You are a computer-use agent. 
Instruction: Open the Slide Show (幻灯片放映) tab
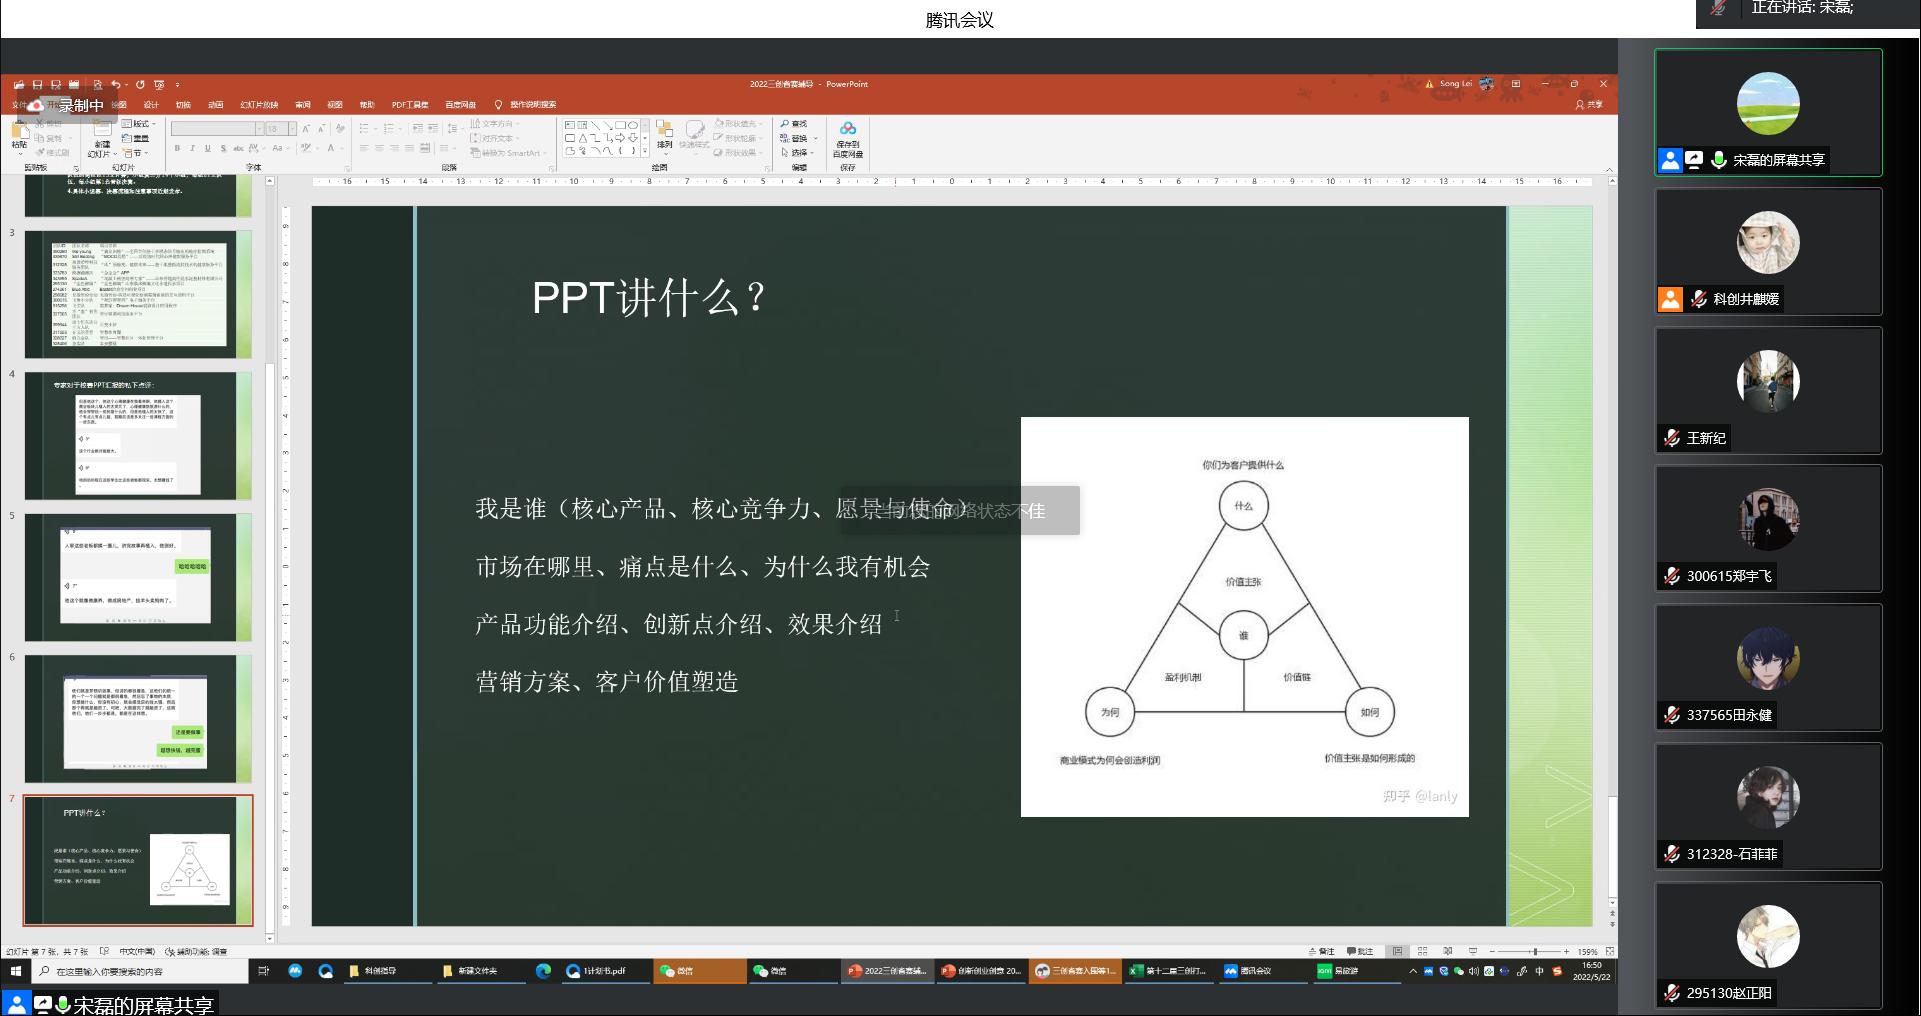[x=259, y=105]
